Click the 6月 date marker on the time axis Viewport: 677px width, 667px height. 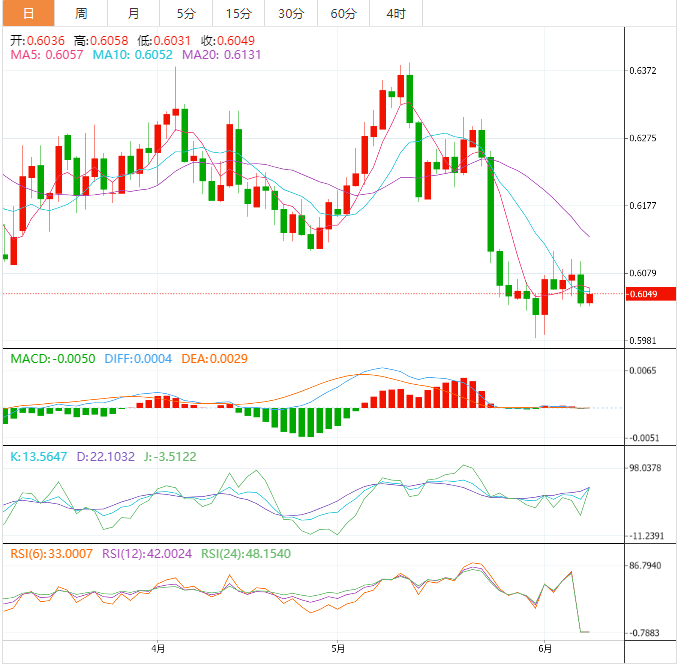coord(543,649)
